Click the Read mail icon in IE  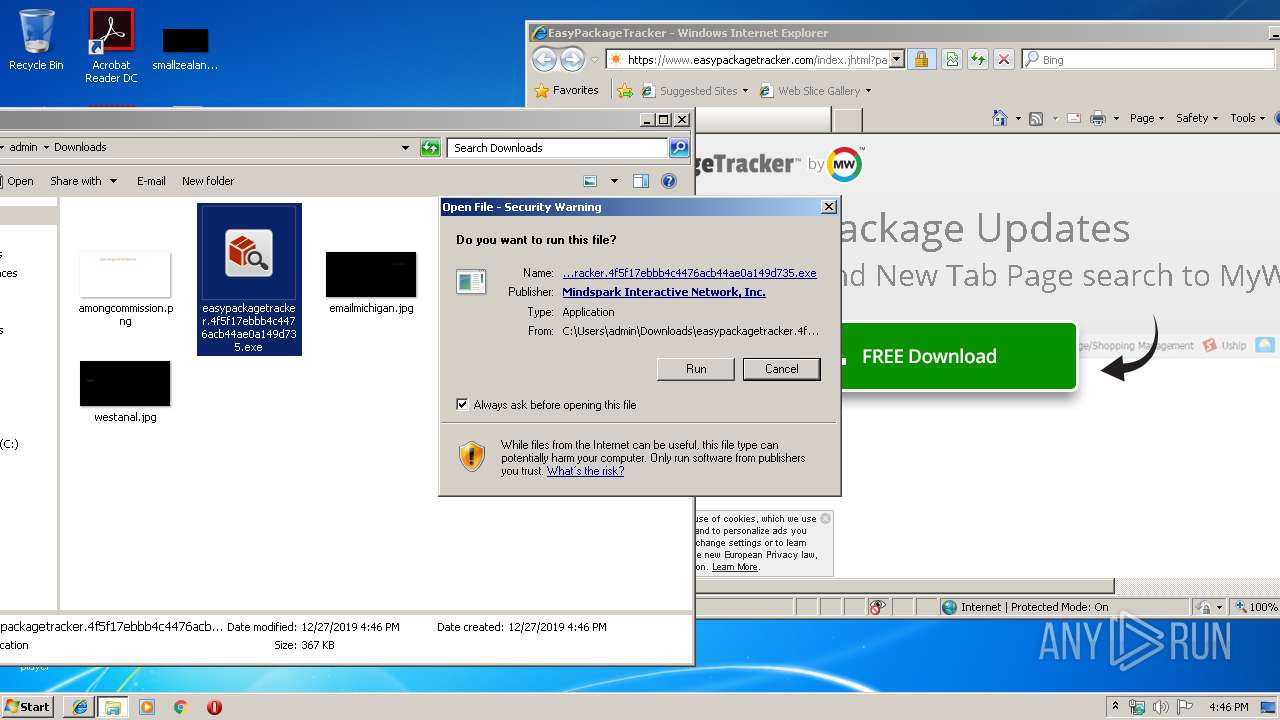1074,118
